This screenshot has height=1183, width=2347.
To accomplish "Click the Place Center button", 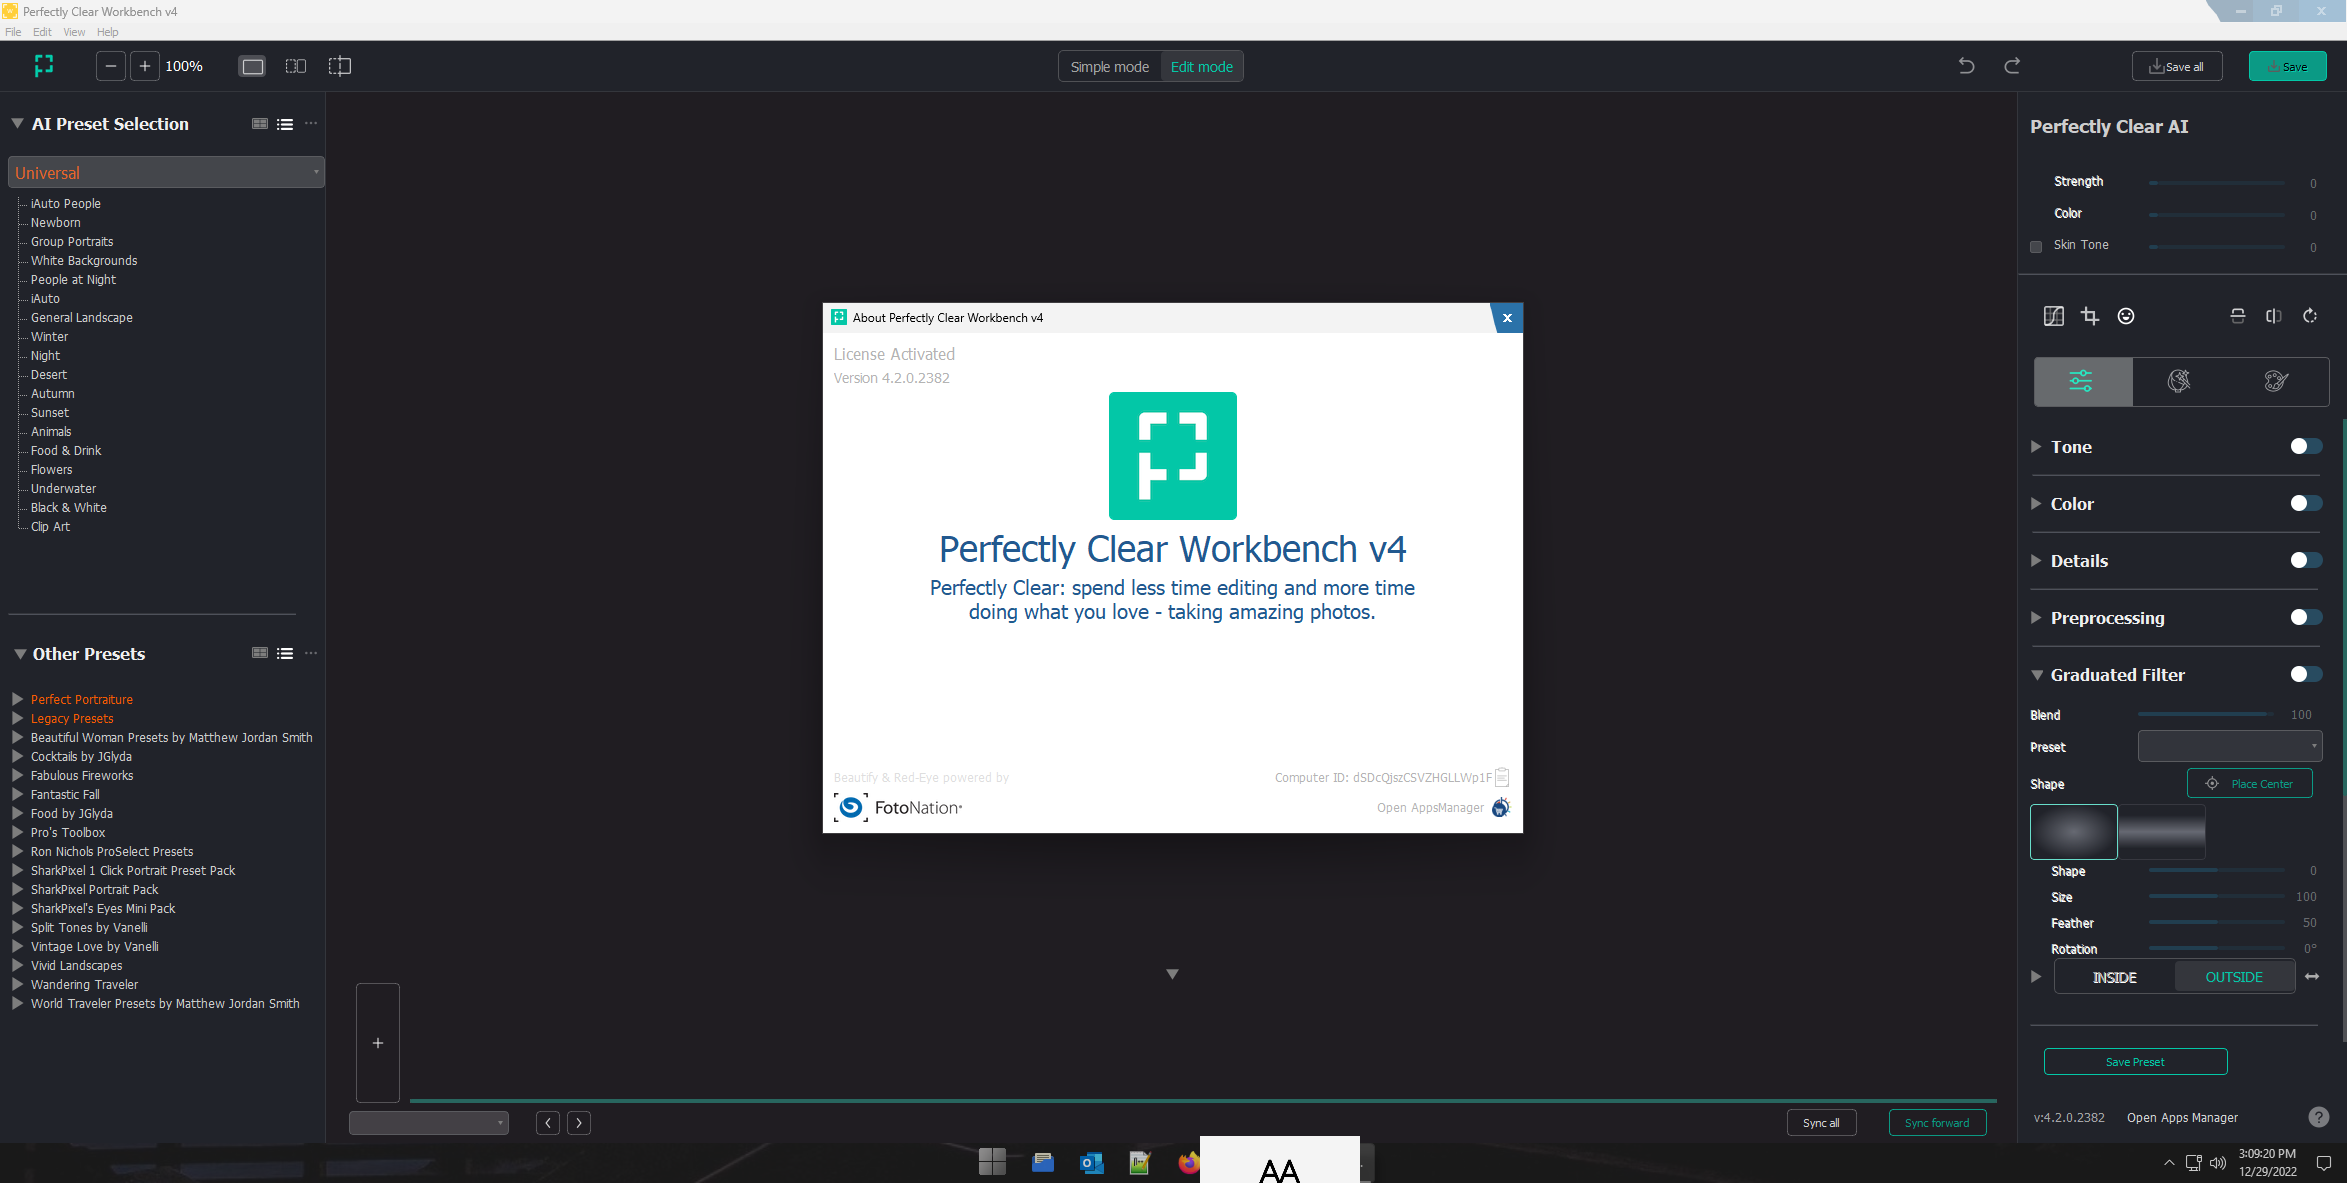I will (x=2250, y=783).
